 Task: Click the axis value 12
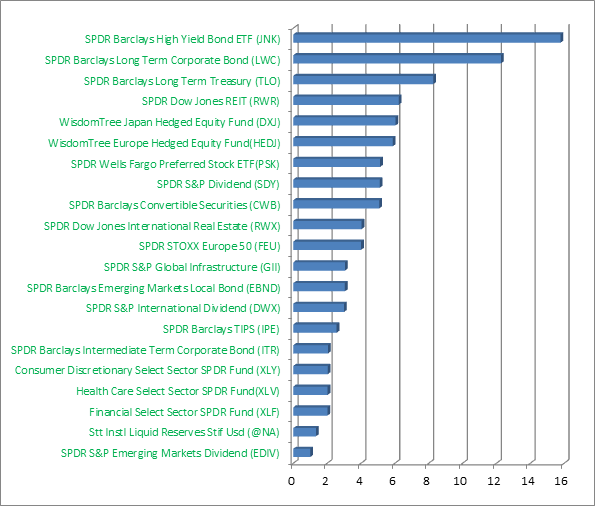[x=494, y=481]
